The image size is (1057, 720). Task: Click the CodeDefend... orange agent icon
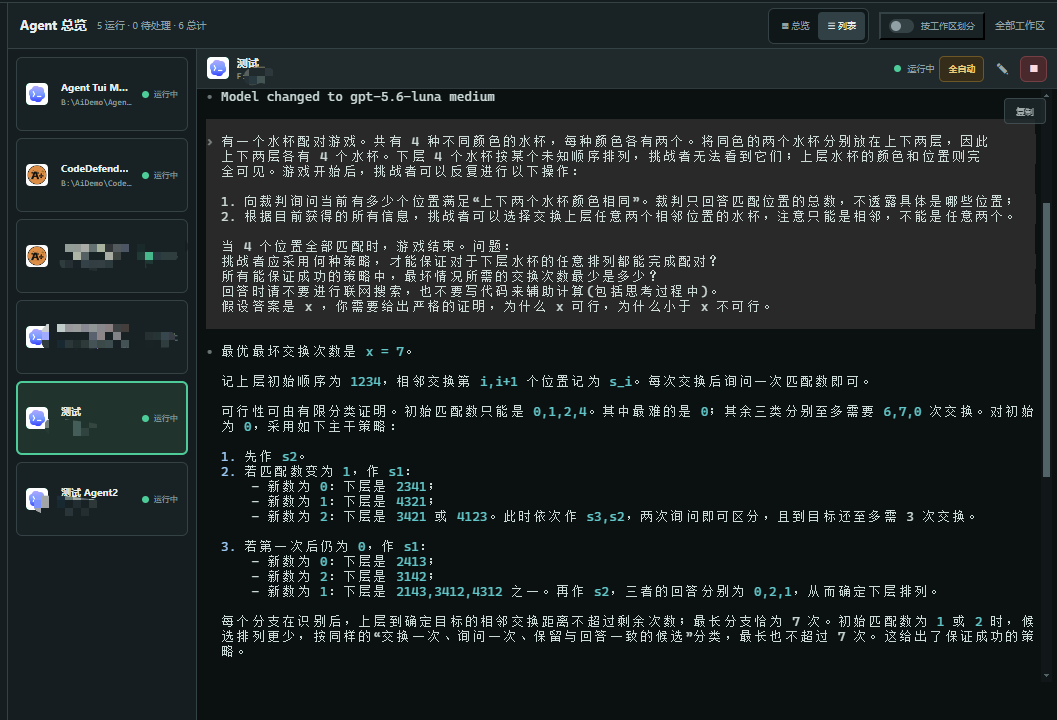pos(37,175)
